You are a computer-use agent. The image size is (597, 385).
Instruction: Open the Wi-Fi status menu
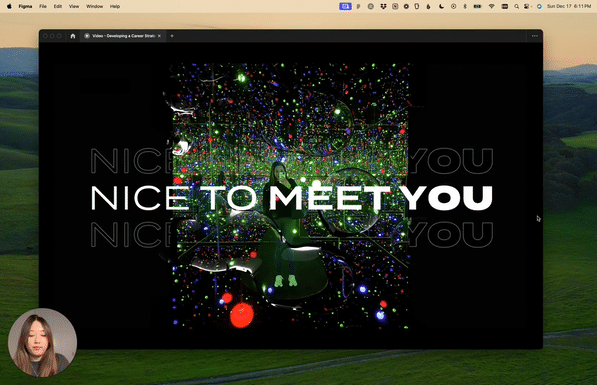492,6
